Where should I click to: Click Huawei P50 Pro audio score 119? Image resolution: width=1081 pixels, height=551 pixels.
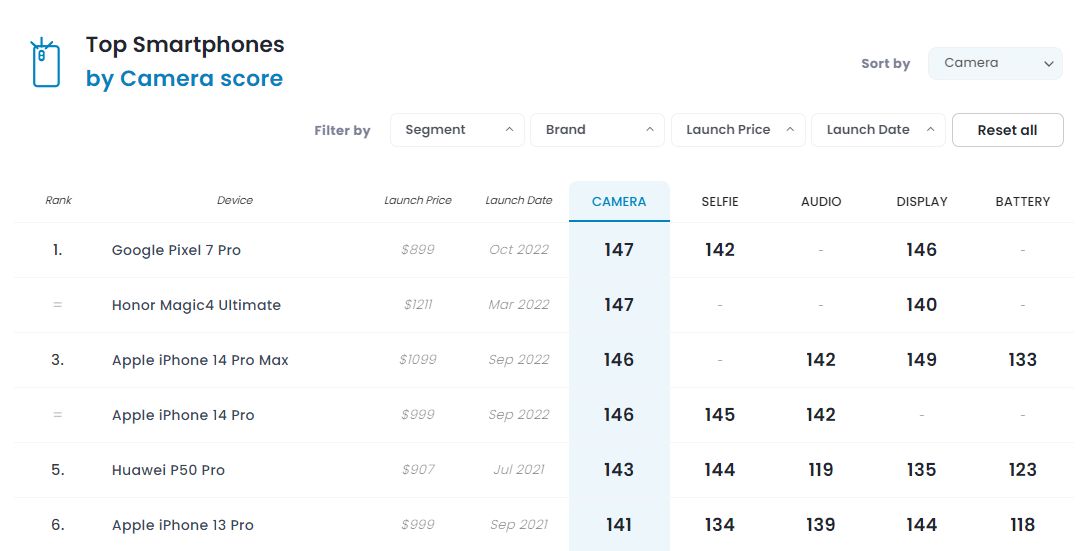[x=821, y=470]
